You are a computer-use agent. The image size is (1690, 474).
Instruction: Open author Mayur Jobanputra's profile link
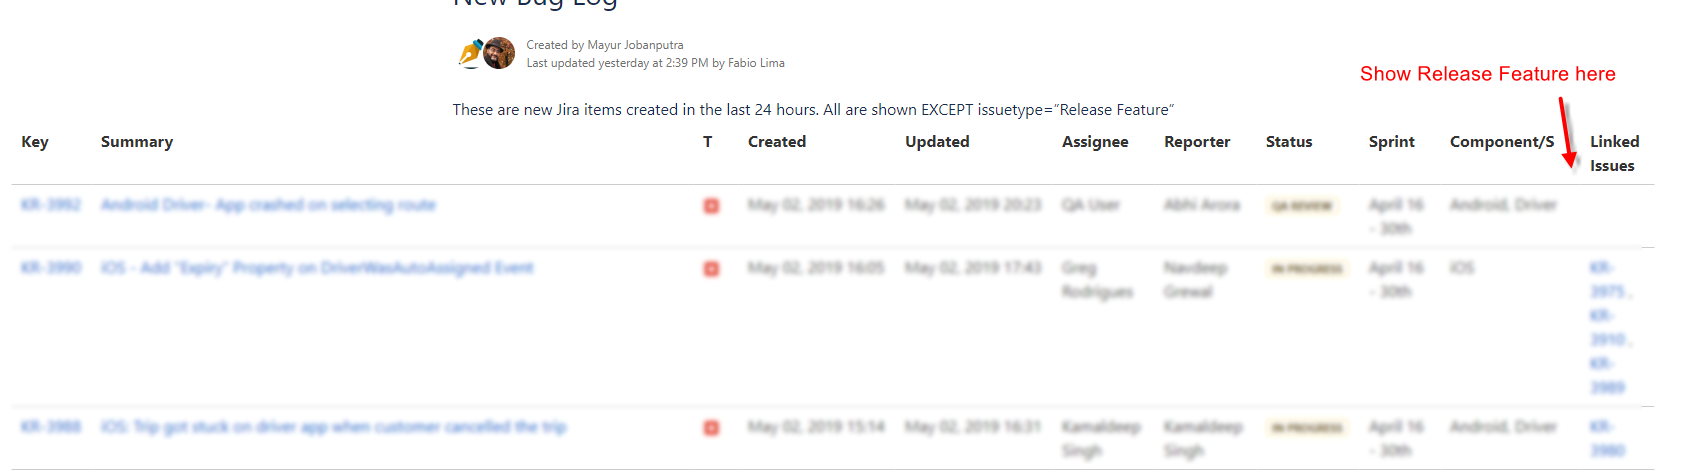[x=635, y=45]
